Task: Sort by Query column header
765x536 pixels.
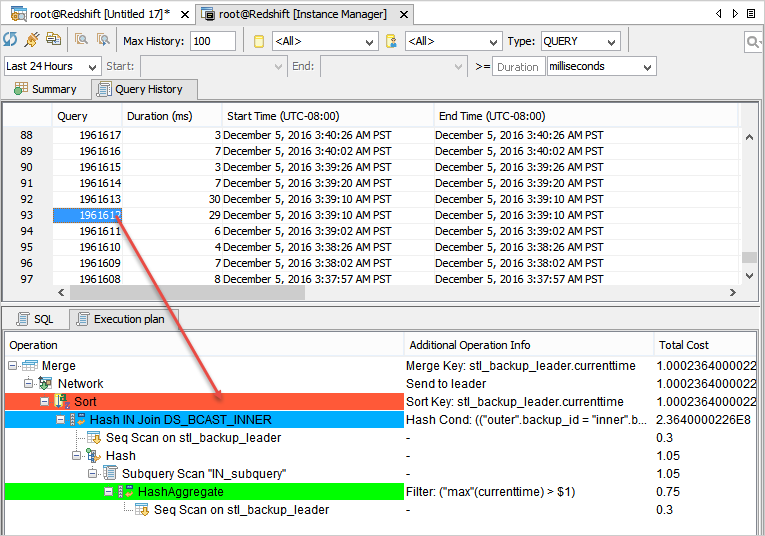Action: pos(87,116)
